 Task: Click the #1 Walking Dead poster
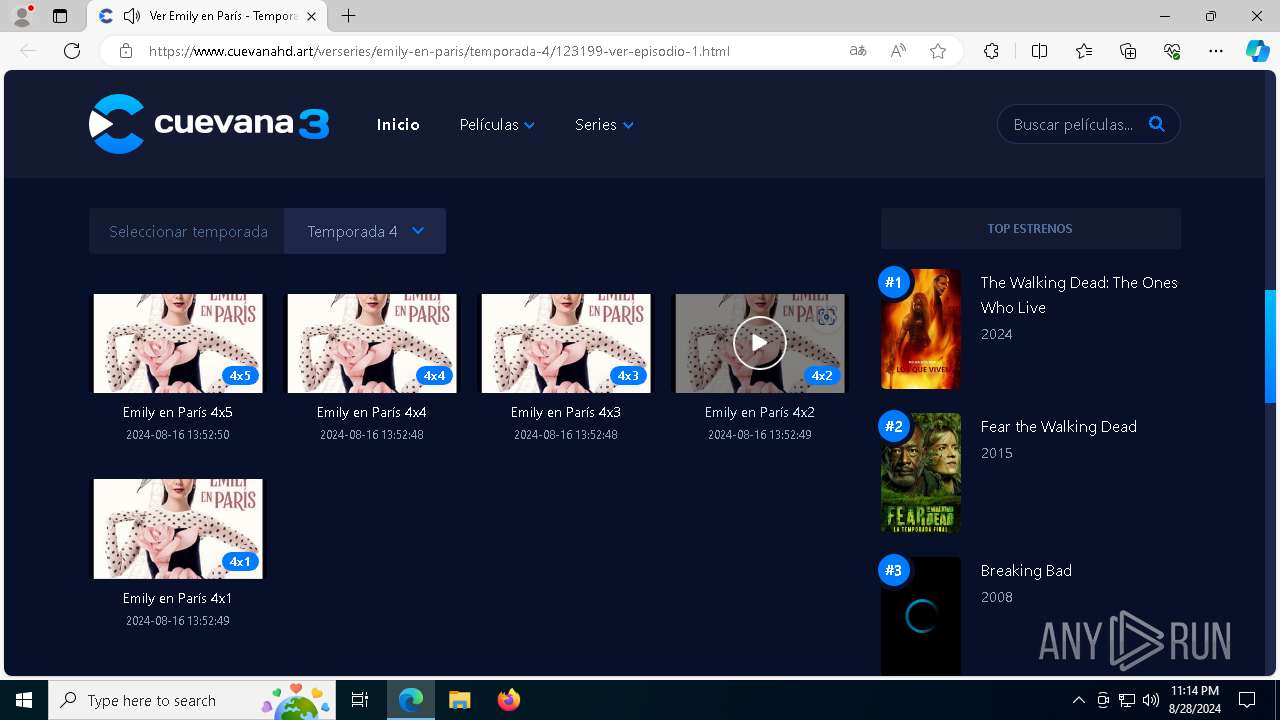[x=921, y=329]
